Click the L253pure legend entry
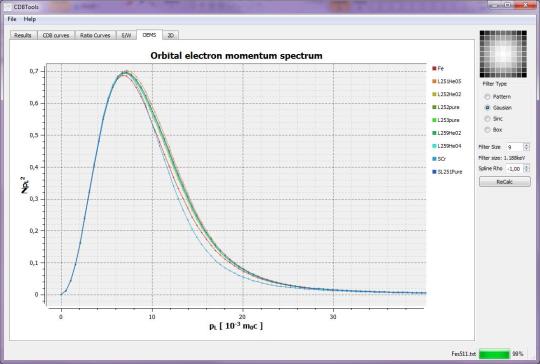This screenshot has height=364, width=540. pos(446,120)
